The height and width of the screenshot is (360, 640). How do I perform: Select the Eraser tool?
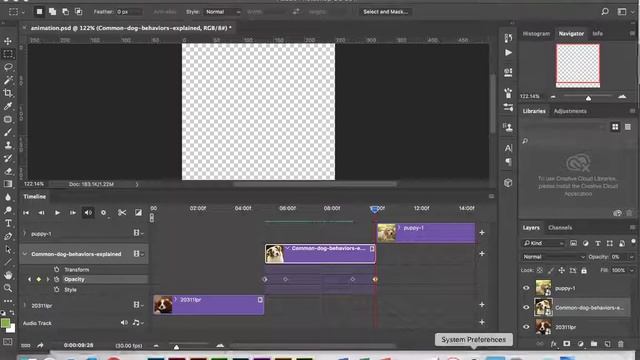coord(8,171)
